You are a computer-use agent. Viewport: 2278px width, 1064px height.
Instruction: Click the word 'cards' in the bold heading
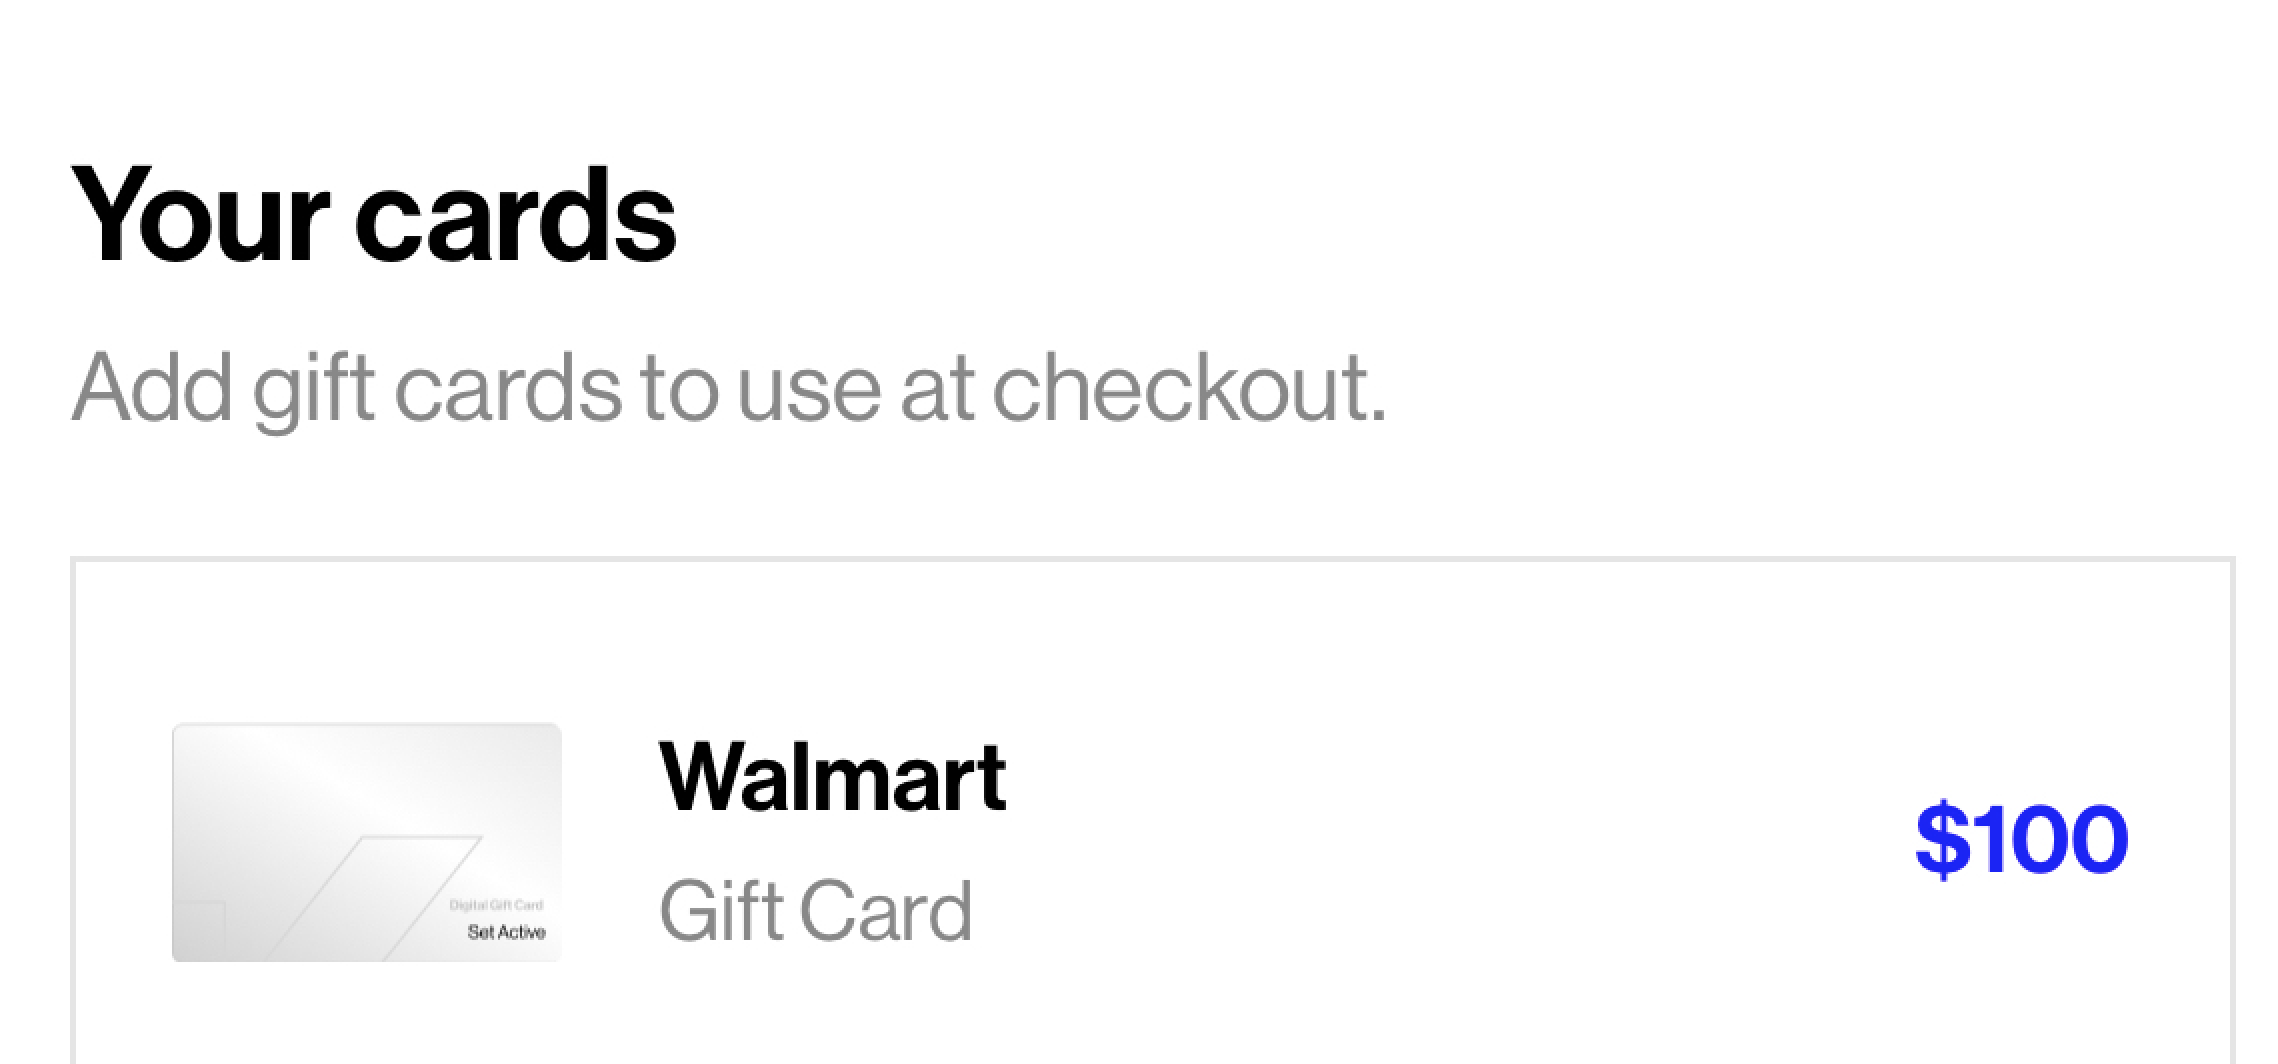[516, 216]
